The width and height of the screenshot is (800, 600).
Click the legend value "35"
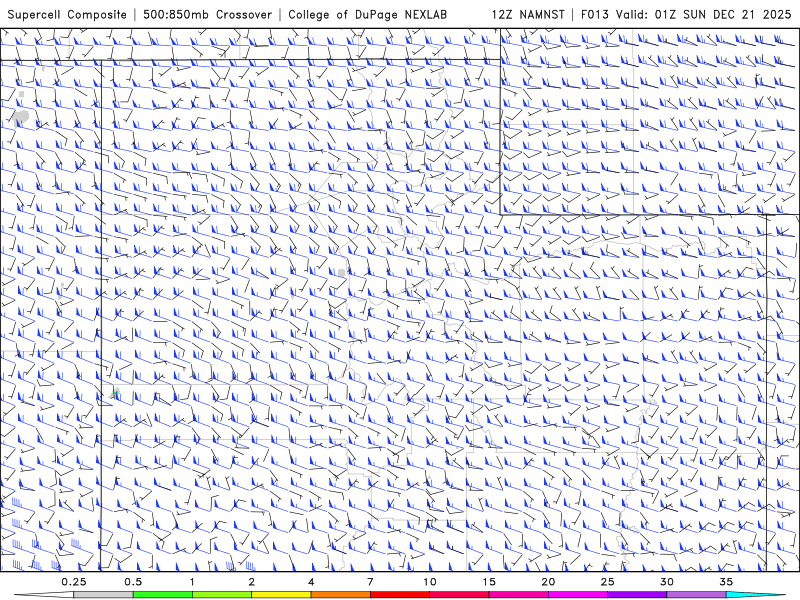pos(726,582)
